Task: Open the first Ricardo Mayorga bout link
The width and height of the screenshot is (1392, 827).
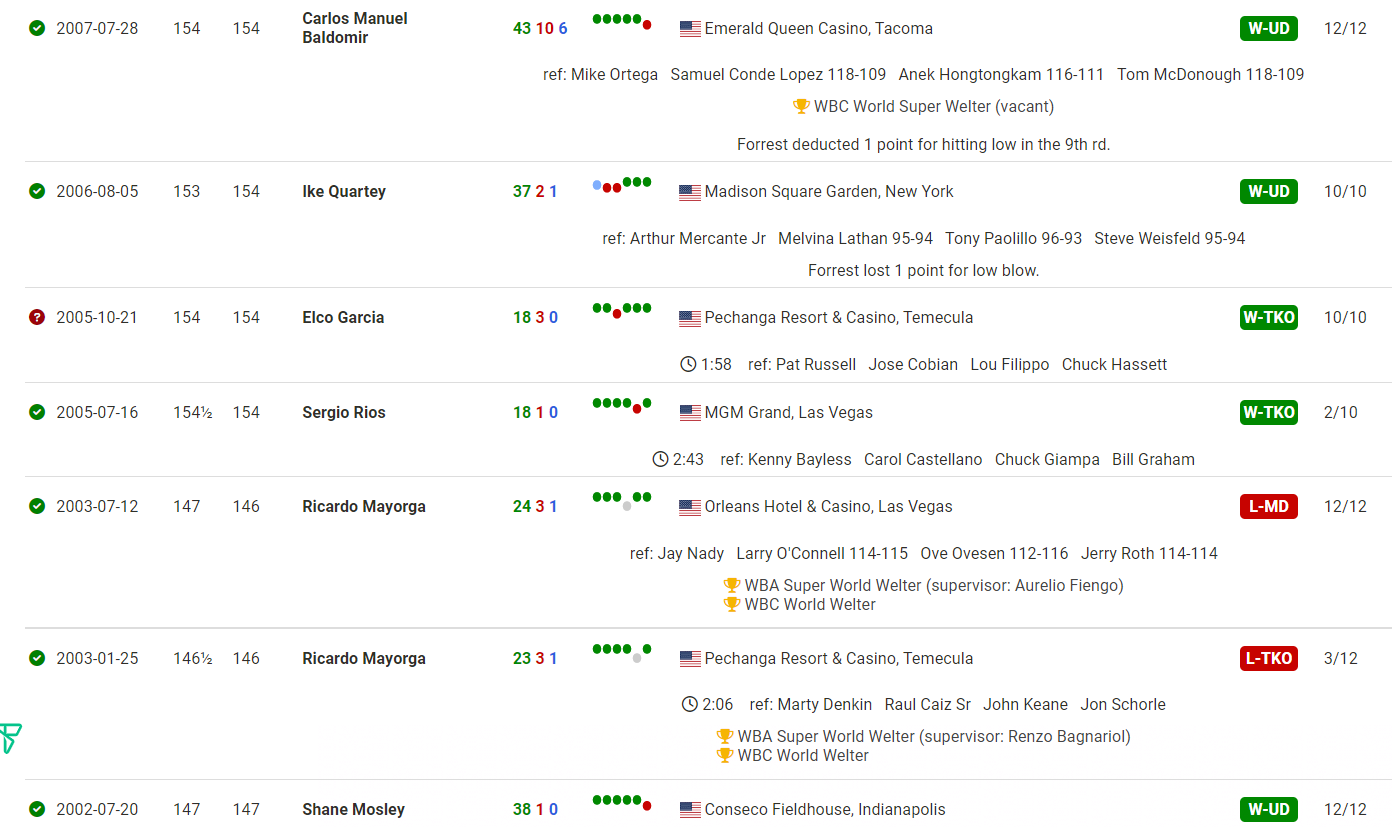Action: [364, 506]
